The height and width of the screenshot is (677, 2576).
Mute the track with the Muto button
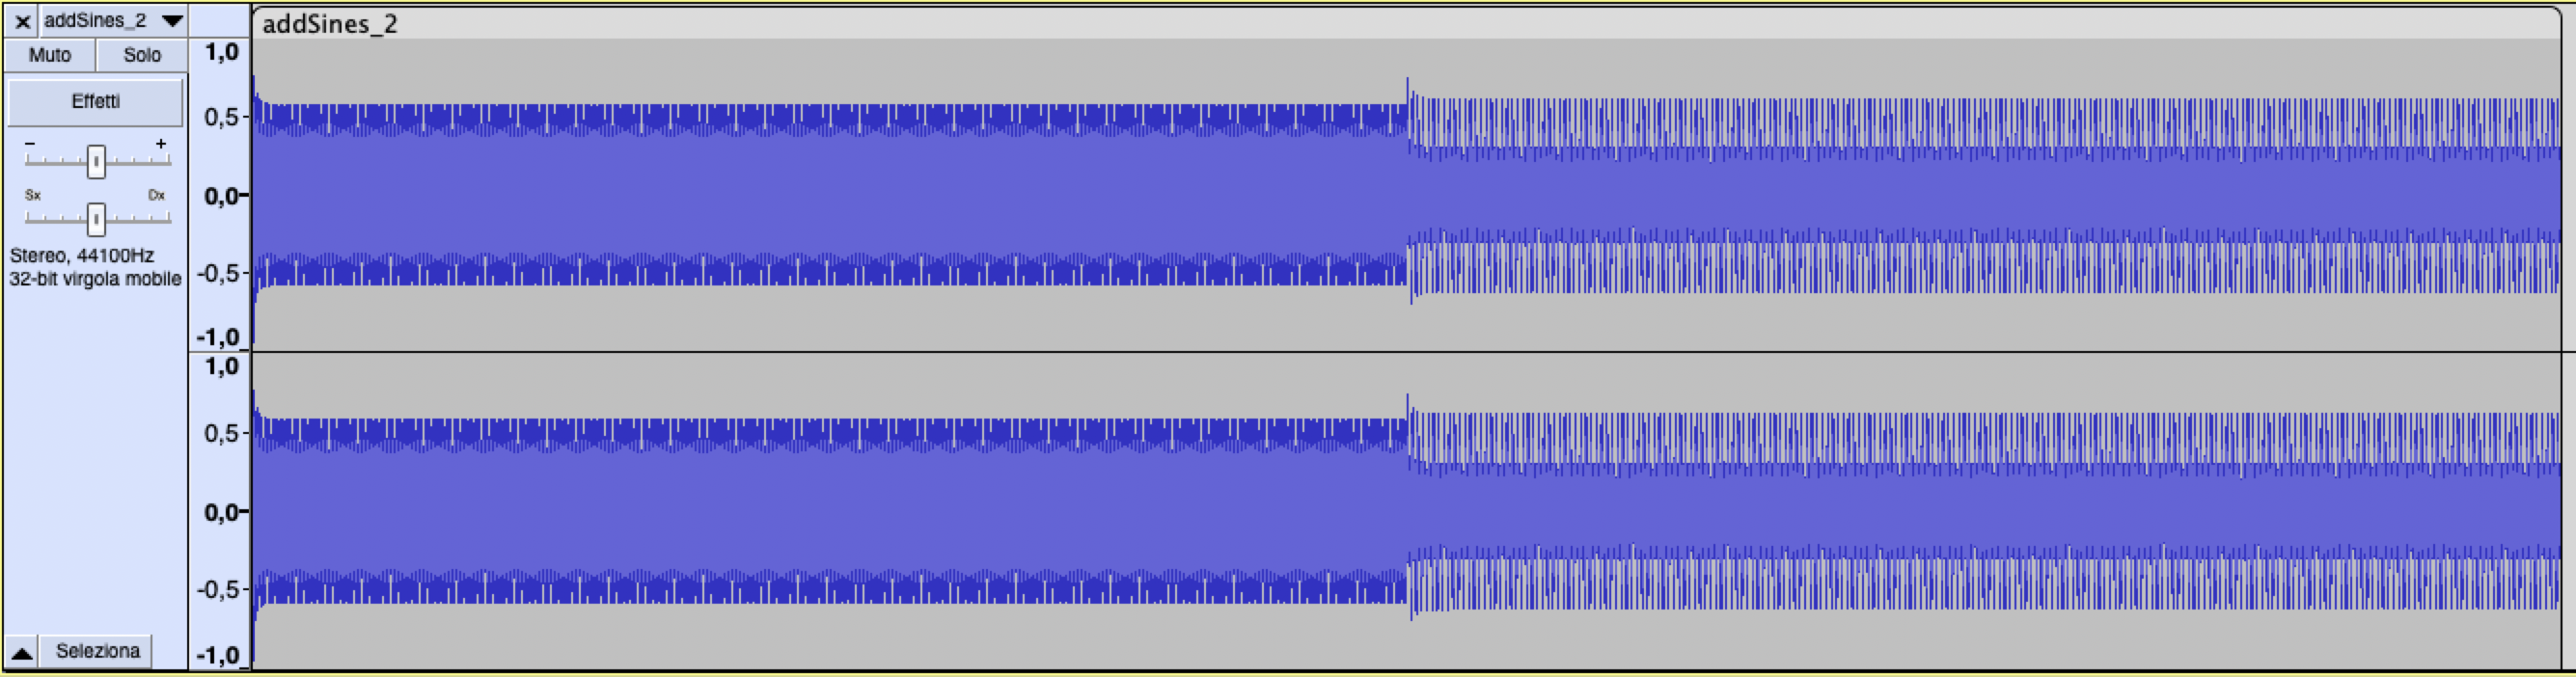(50, 55)
